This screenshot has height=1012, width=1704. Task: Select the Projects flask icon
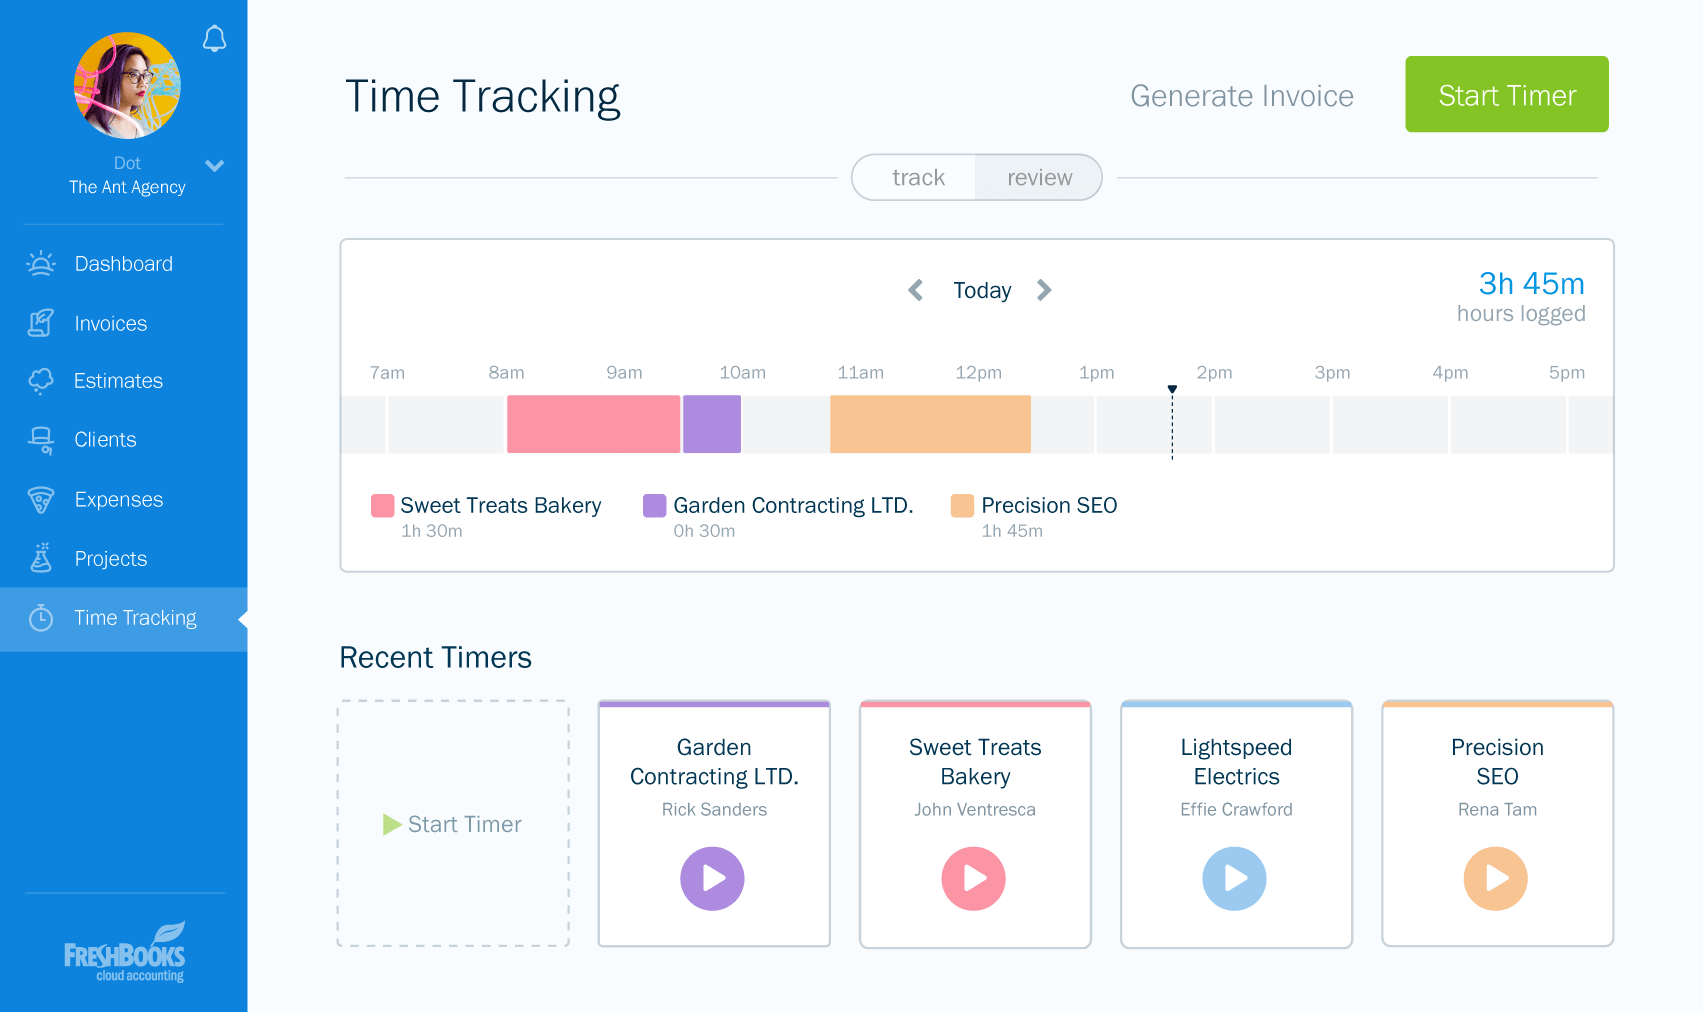tap(40, 558)
